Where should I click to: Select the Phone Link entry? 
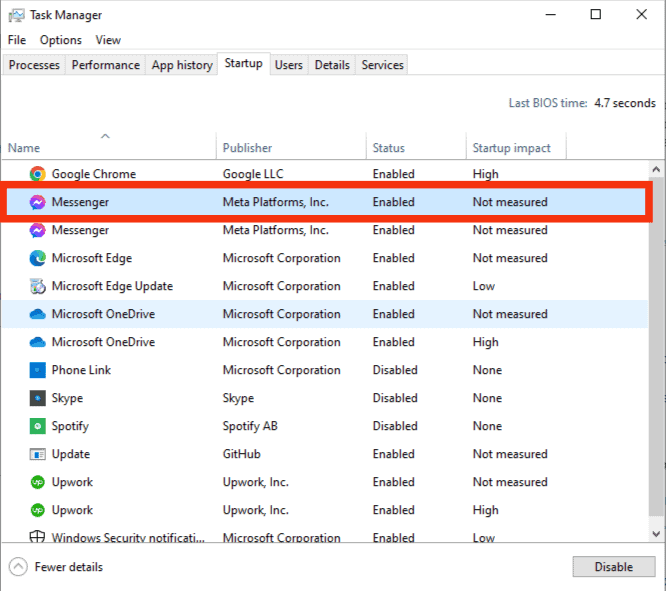coord(81,370)
